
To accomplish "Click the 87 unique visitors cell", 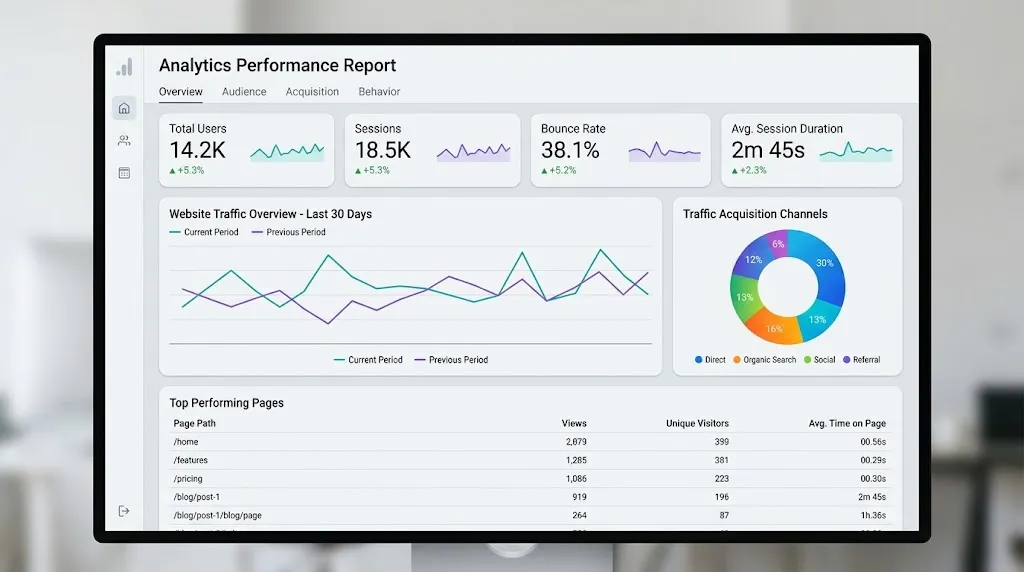I will point(724,515).
